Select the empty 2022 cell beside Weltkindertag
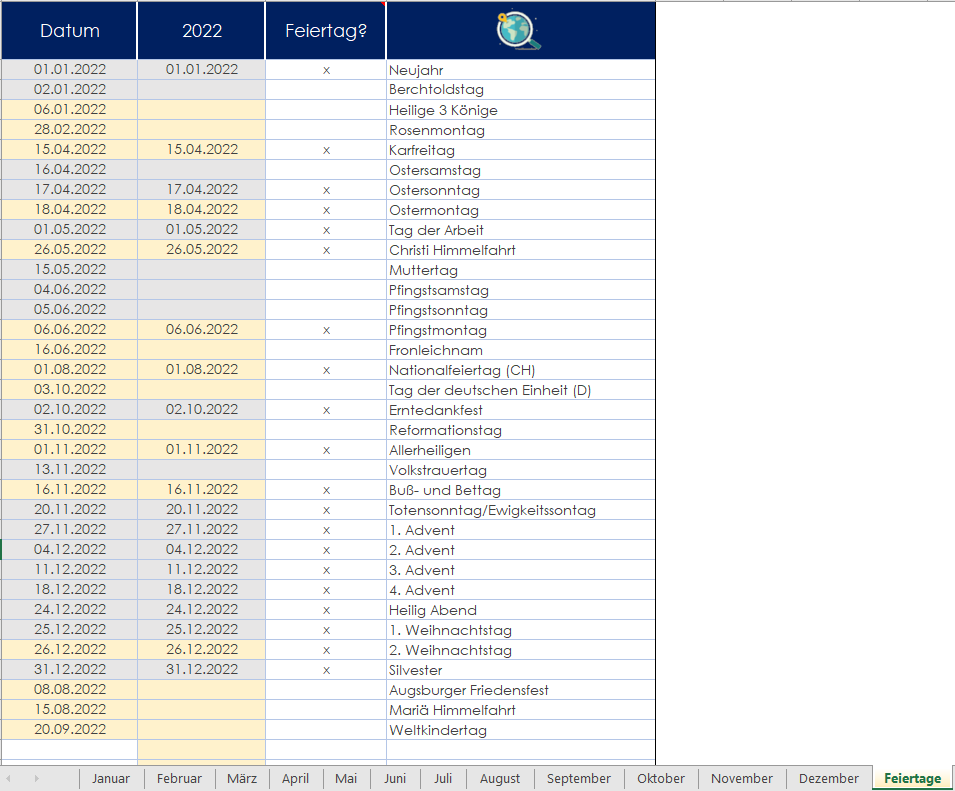955x791 pixels. click(x=202, y=730)
